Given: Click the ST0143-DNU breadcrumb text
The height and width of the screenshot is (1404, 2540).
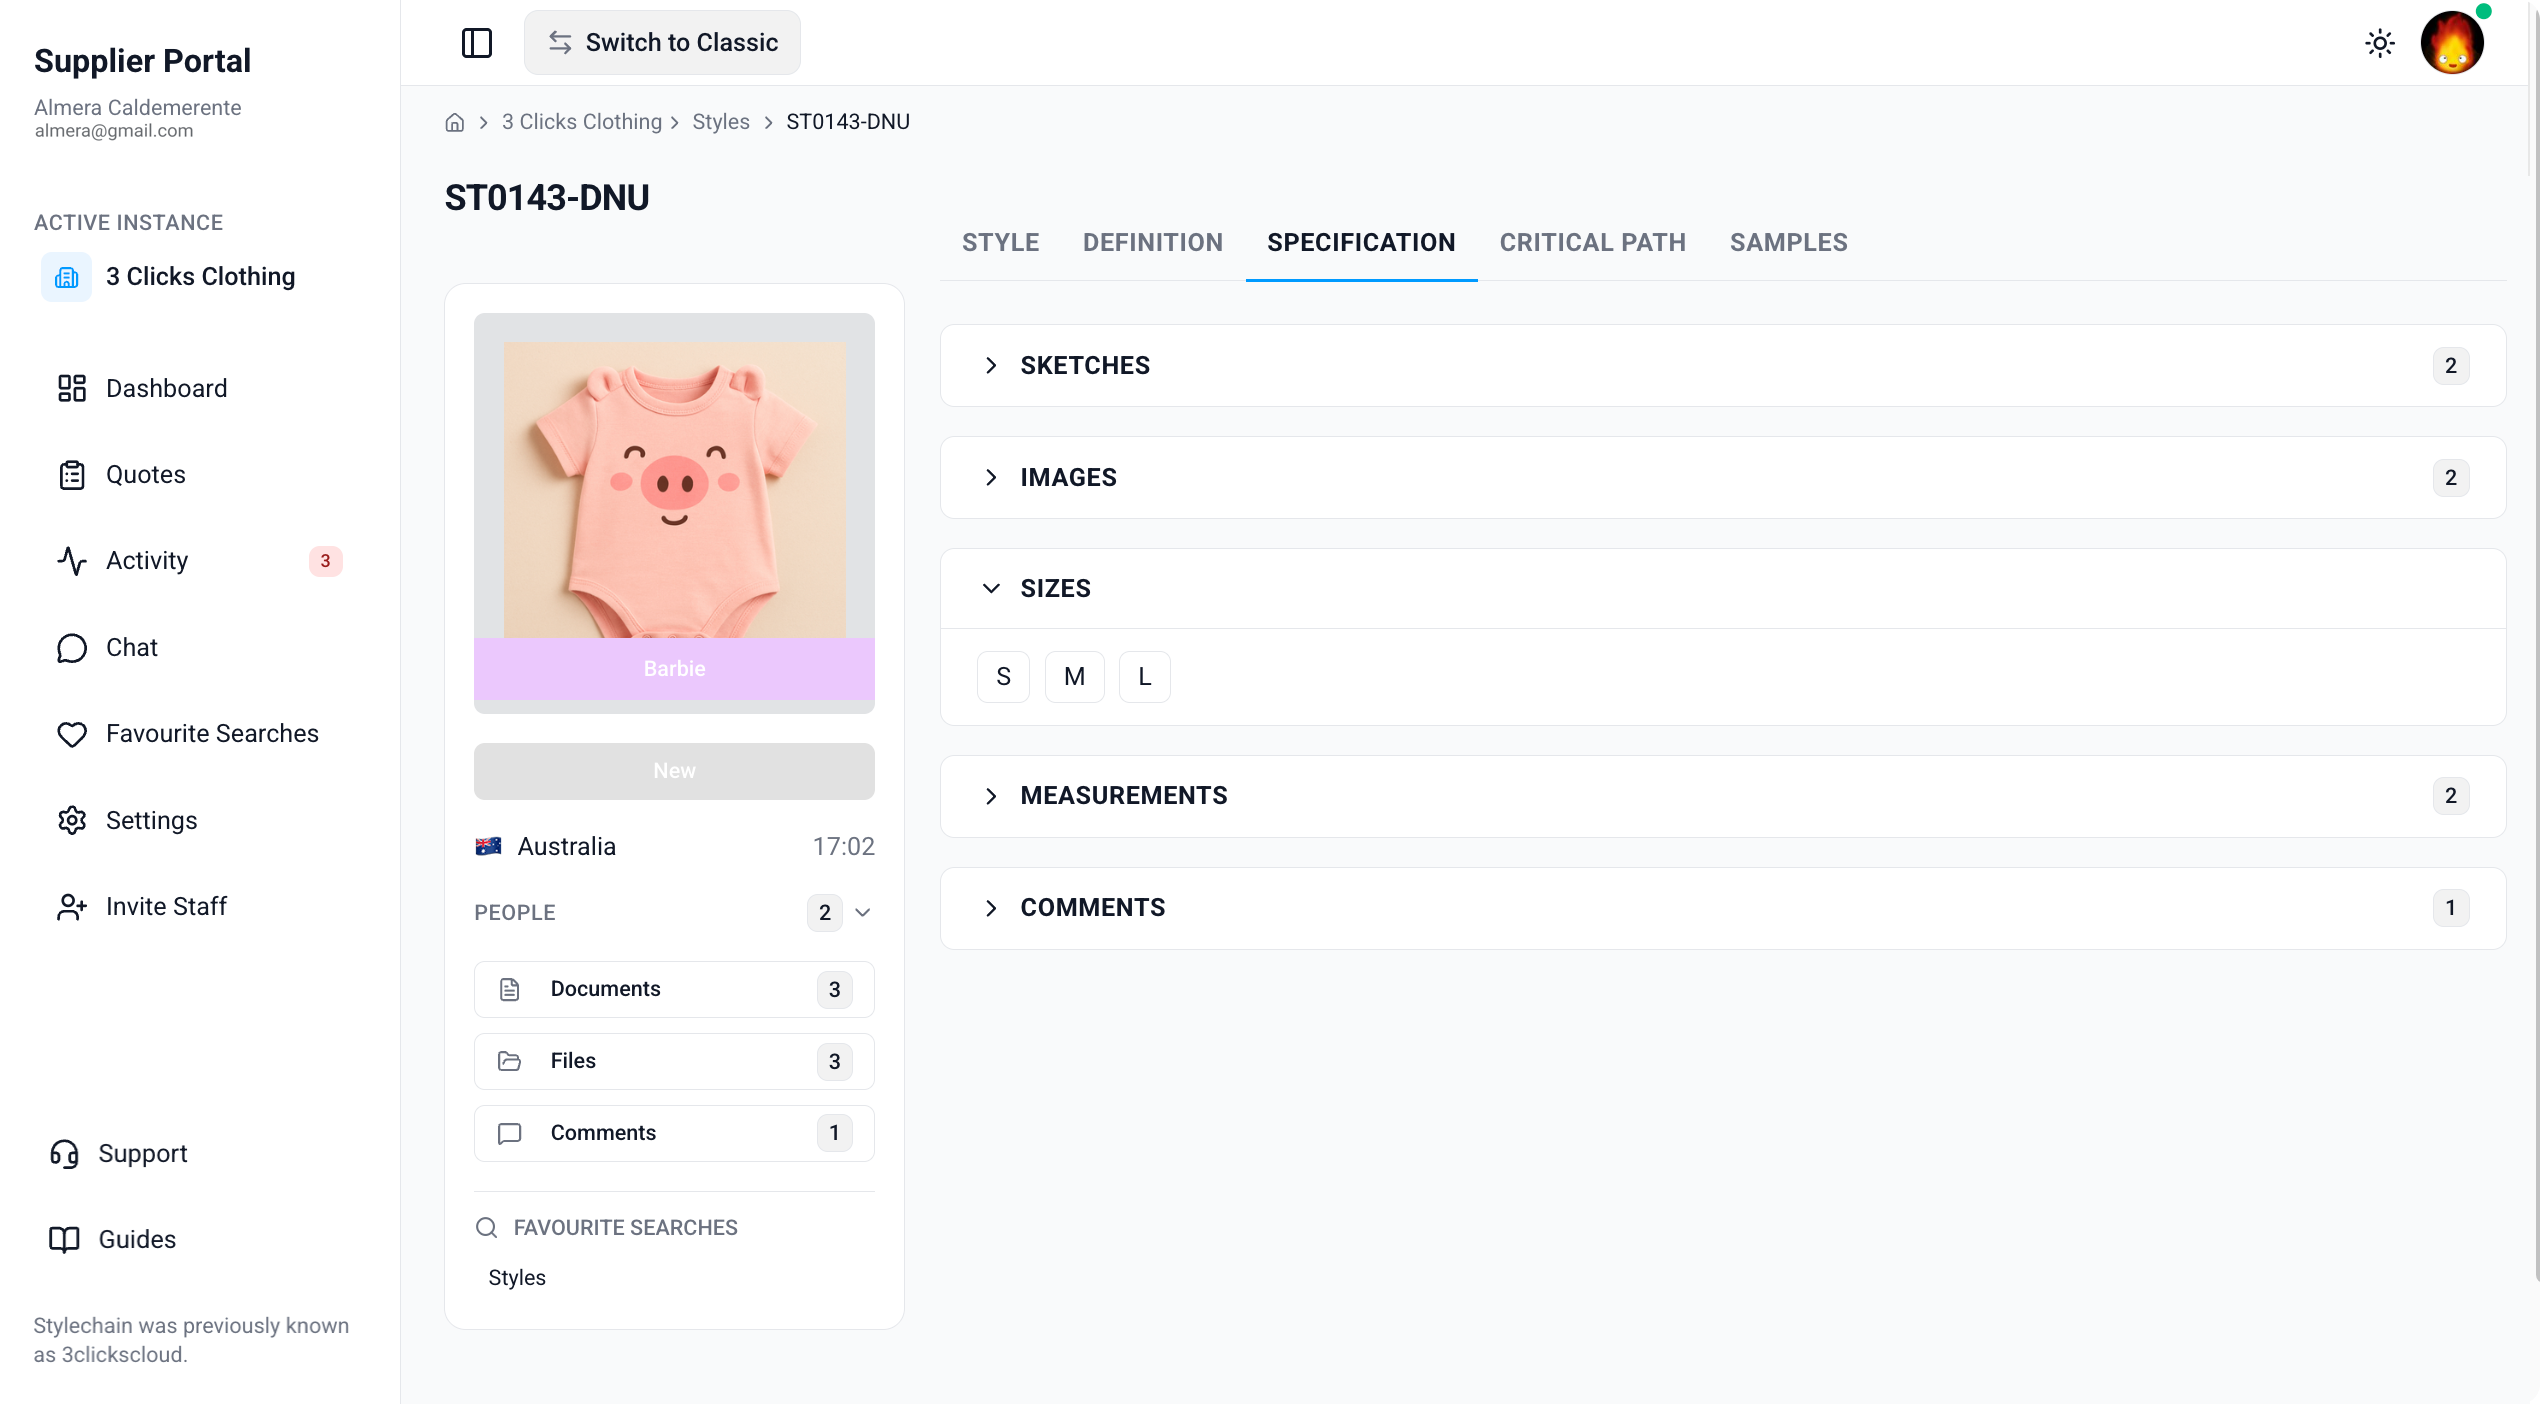Looking at the screenshot, I should click(848, 122).
